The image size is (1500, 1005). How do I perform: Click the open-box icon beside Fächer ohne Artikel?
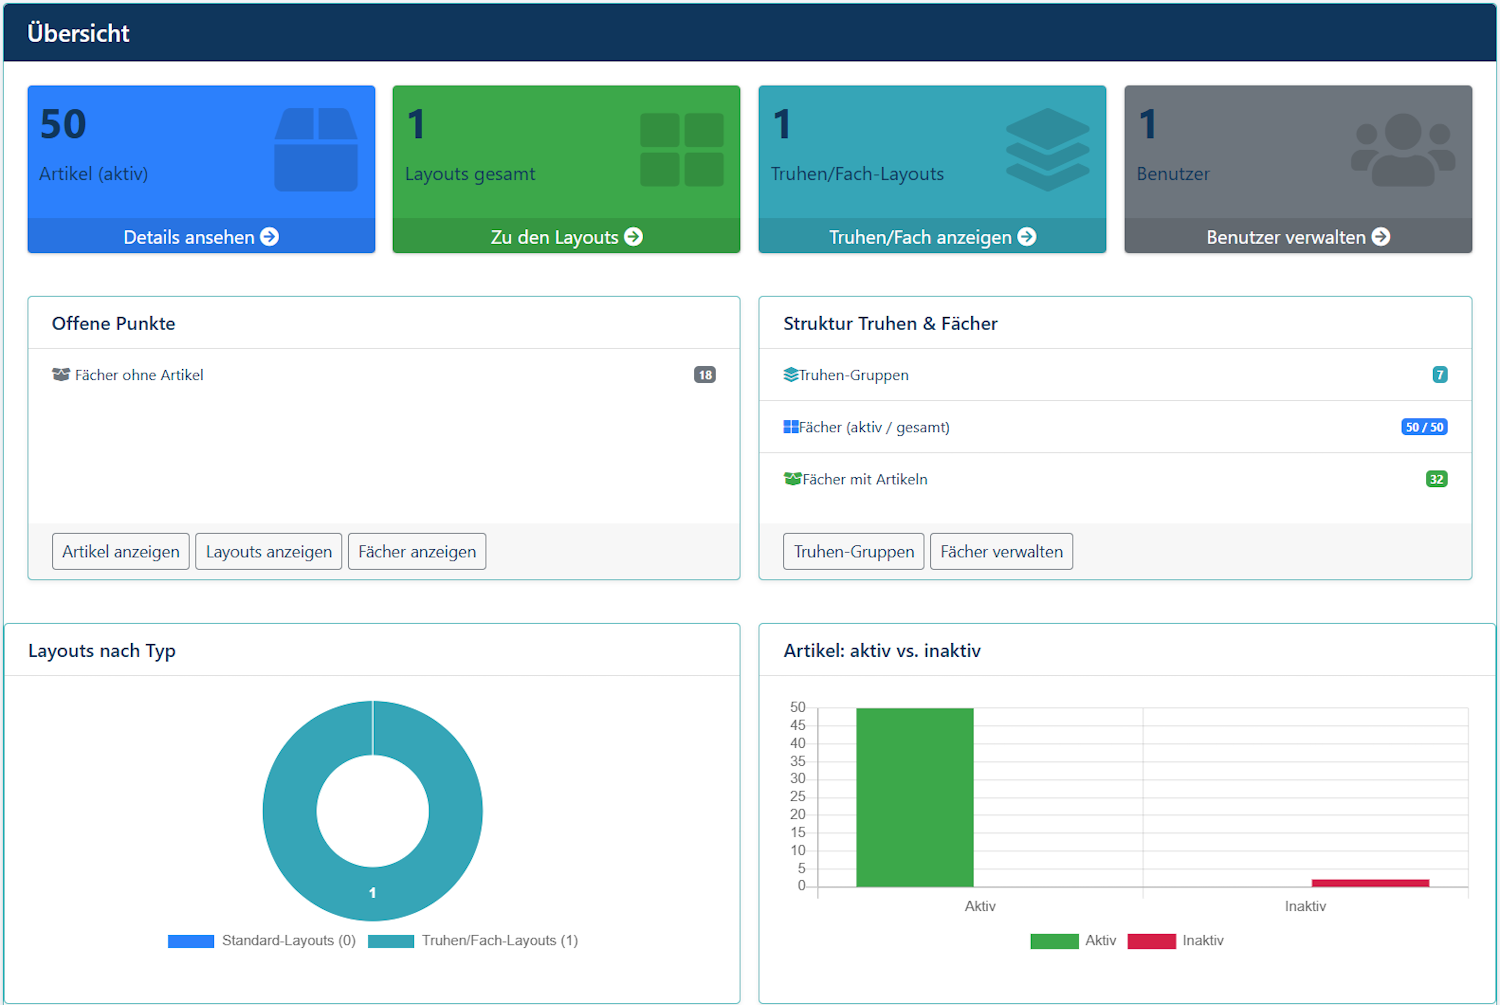[x=61, y=374]
